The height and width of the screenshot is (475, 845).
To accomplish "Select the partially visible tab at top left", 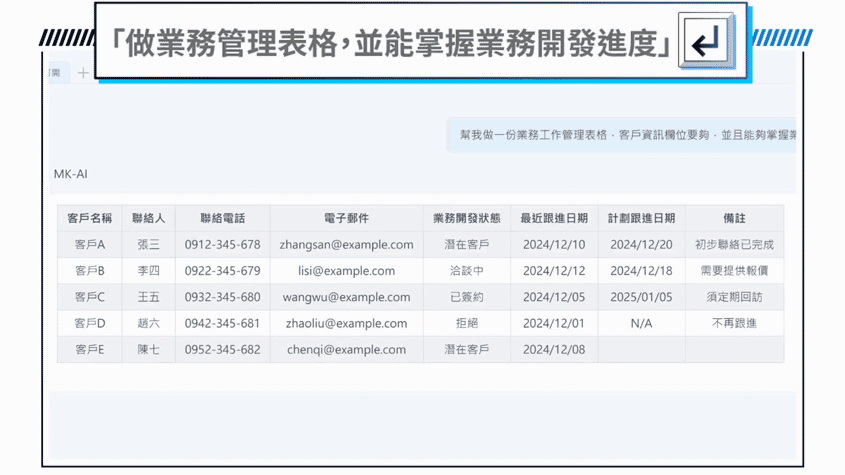I will point(58,73).
